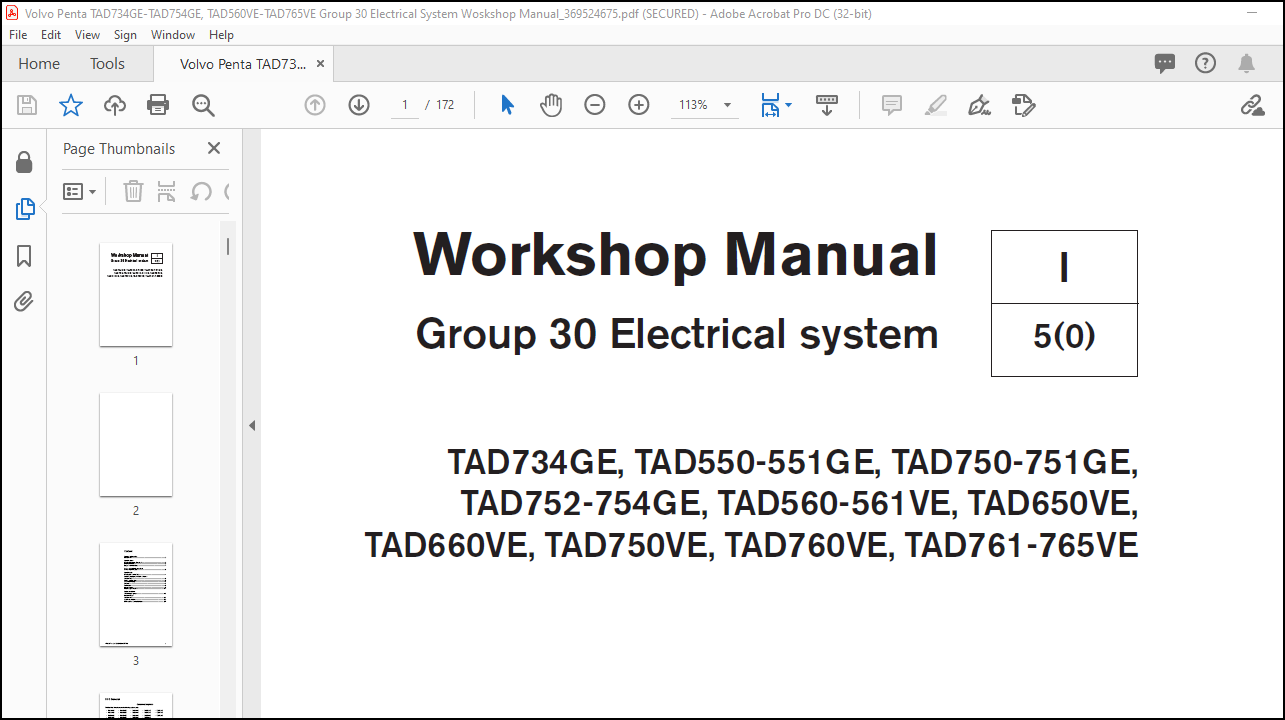Go to next page arrow
This screenshot has height=720, width=1285.
[359, 105]
